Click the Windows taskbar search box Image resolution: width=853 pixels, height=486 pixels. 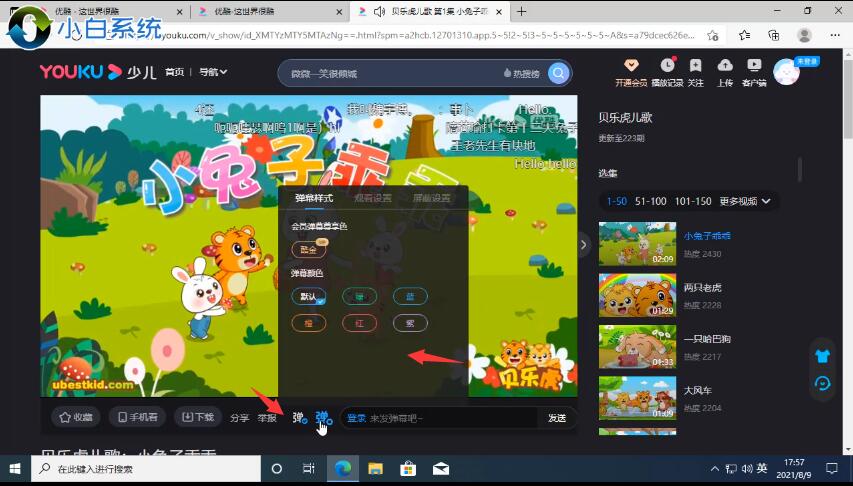(x=146, y=469)
